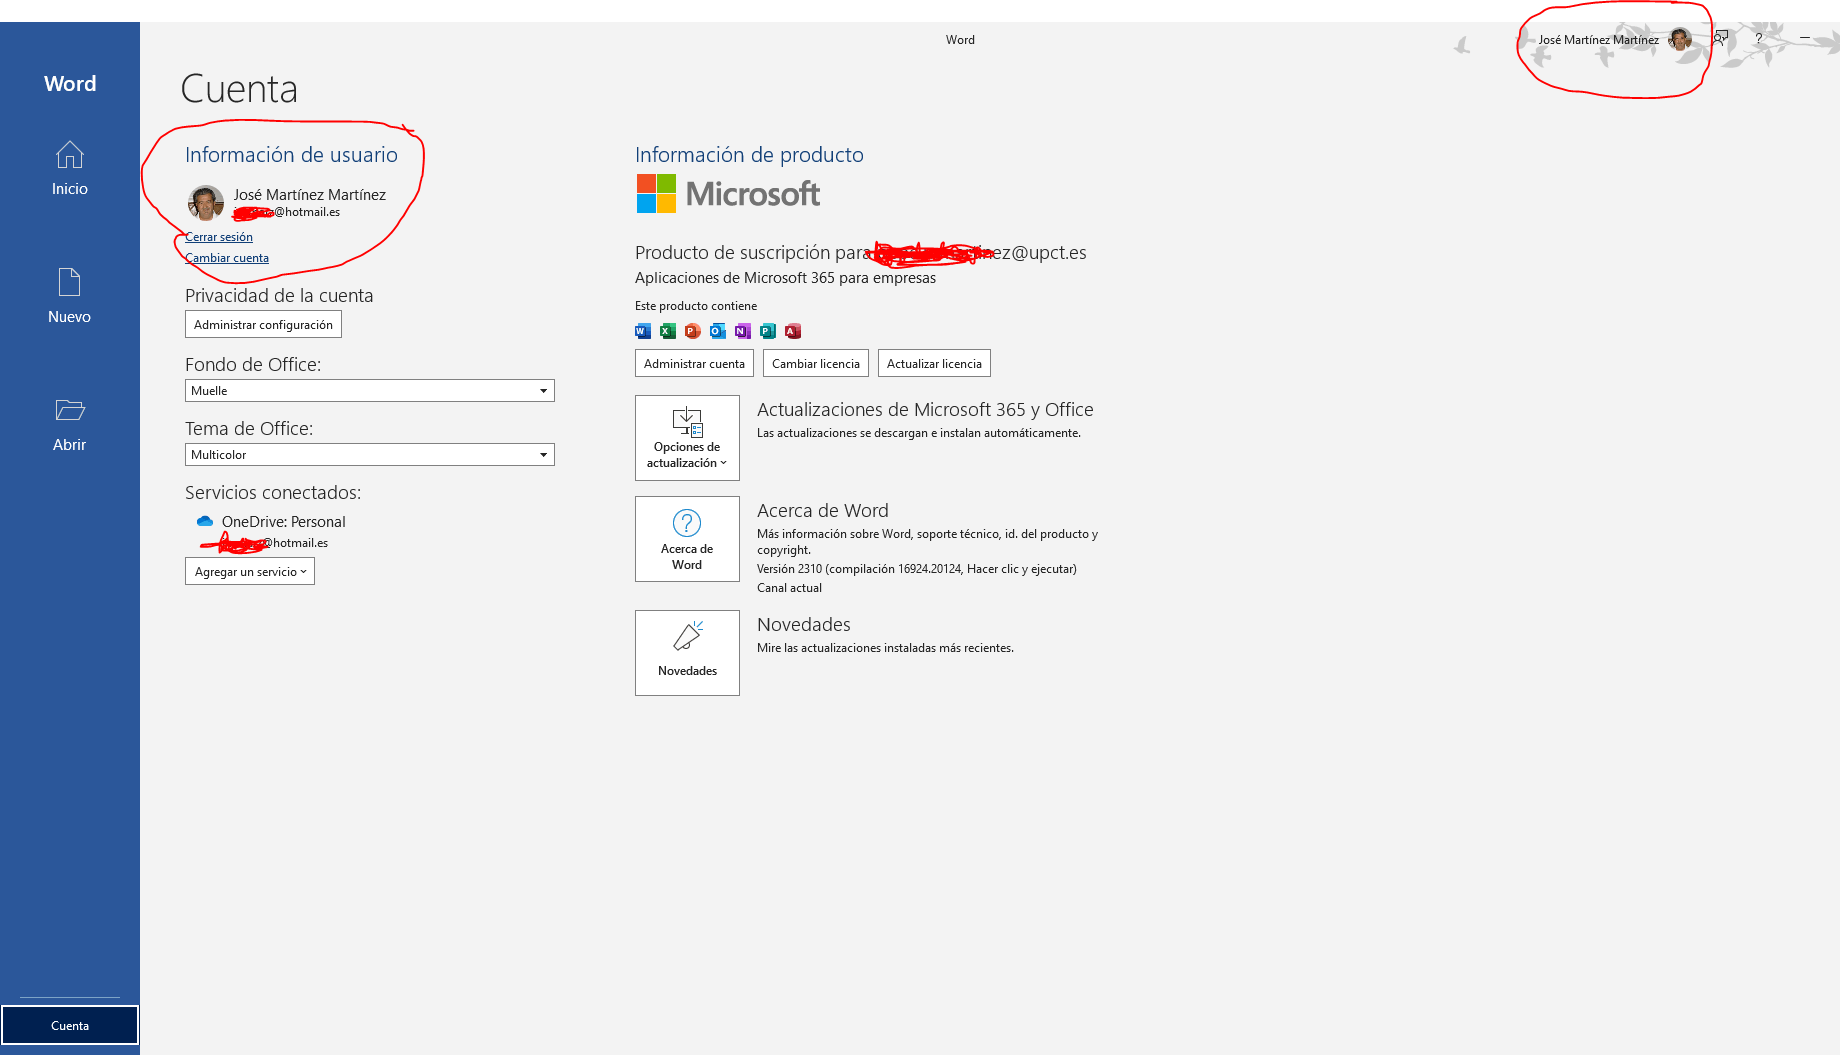This screenshot has width=1840, height=1055.
Task: Open the Novedades button with megaphone icon
Action: [687, 653]
